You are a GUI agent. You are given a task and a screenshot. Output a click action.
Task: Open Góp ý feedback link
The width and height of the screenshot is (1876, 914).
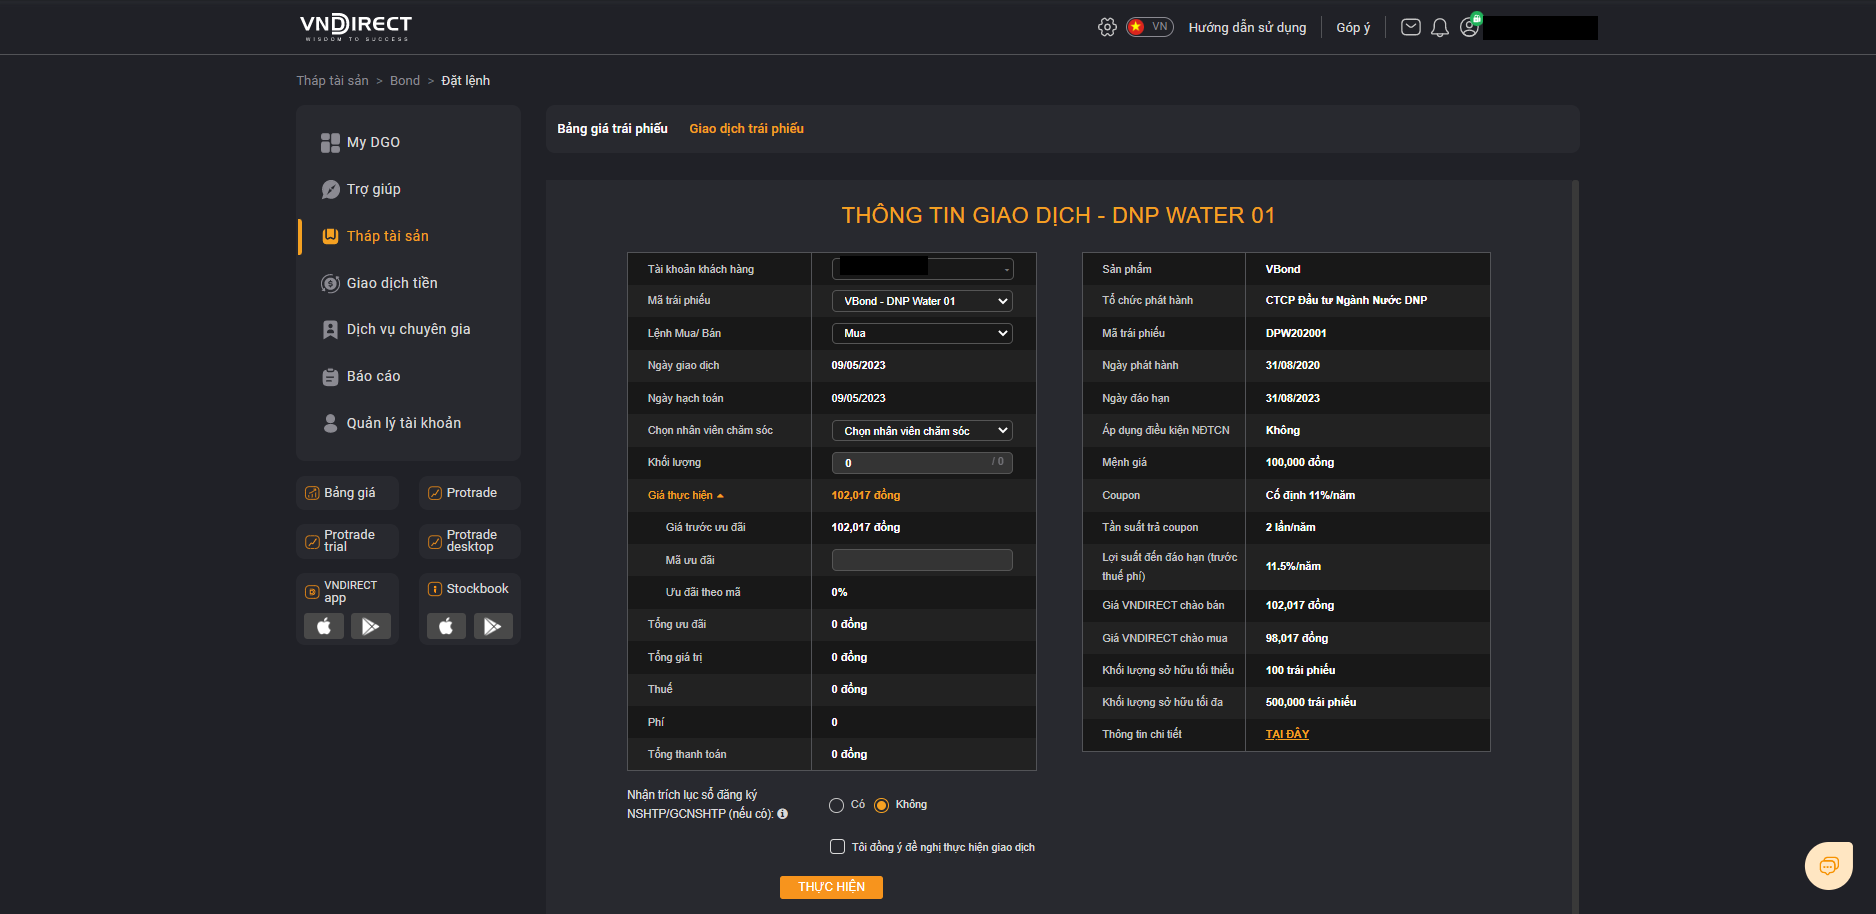click(x=1353, y=28)
